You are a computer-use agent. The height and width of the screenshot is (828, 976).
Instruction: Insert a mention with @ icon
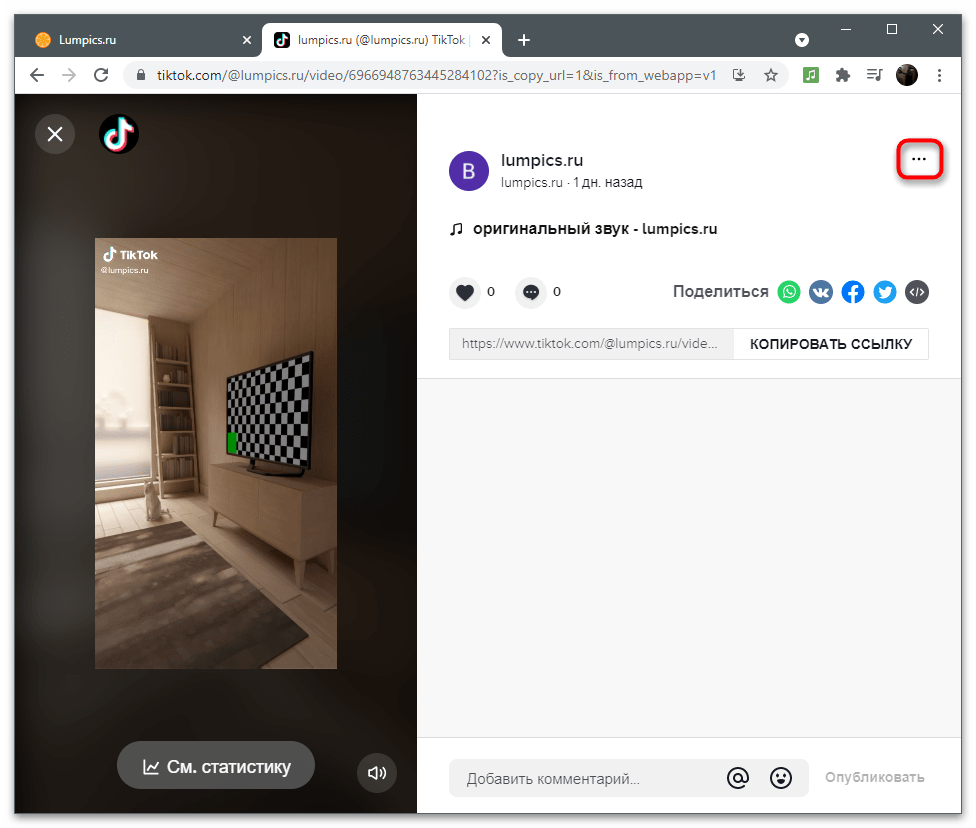[738, 778]
